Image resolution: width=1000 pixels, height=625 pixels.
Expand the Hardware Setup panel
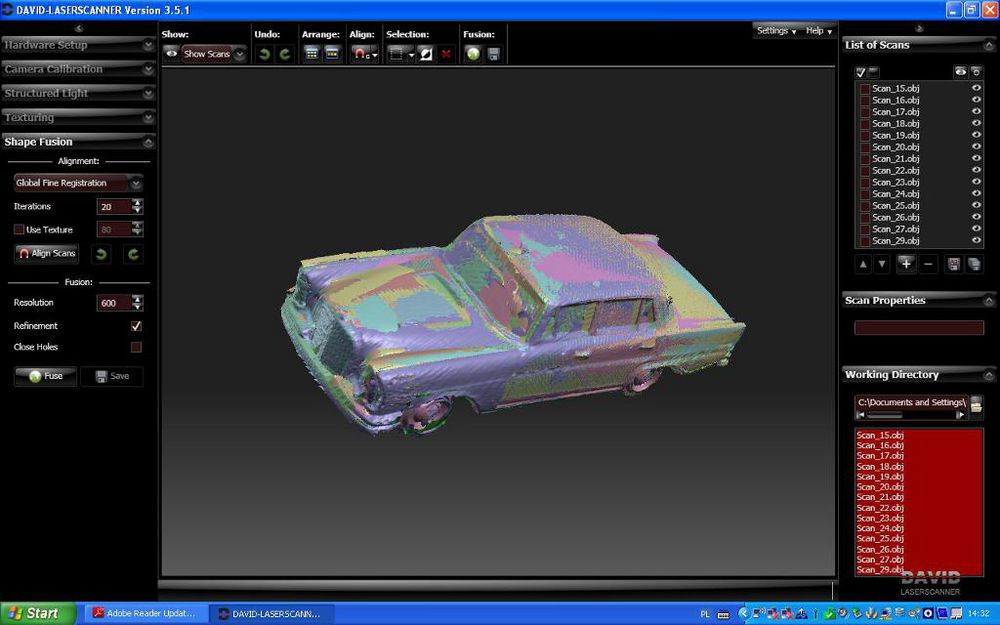click(x=78, y=45)
